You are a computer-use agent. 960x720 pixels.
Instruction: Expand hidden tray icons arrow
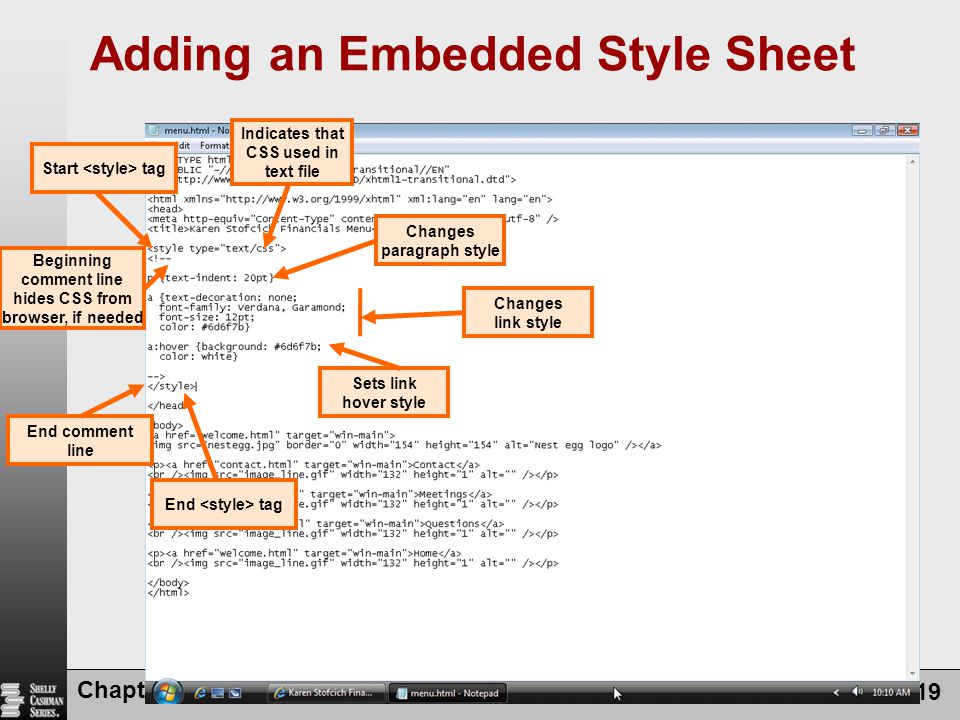coord(836,692)
